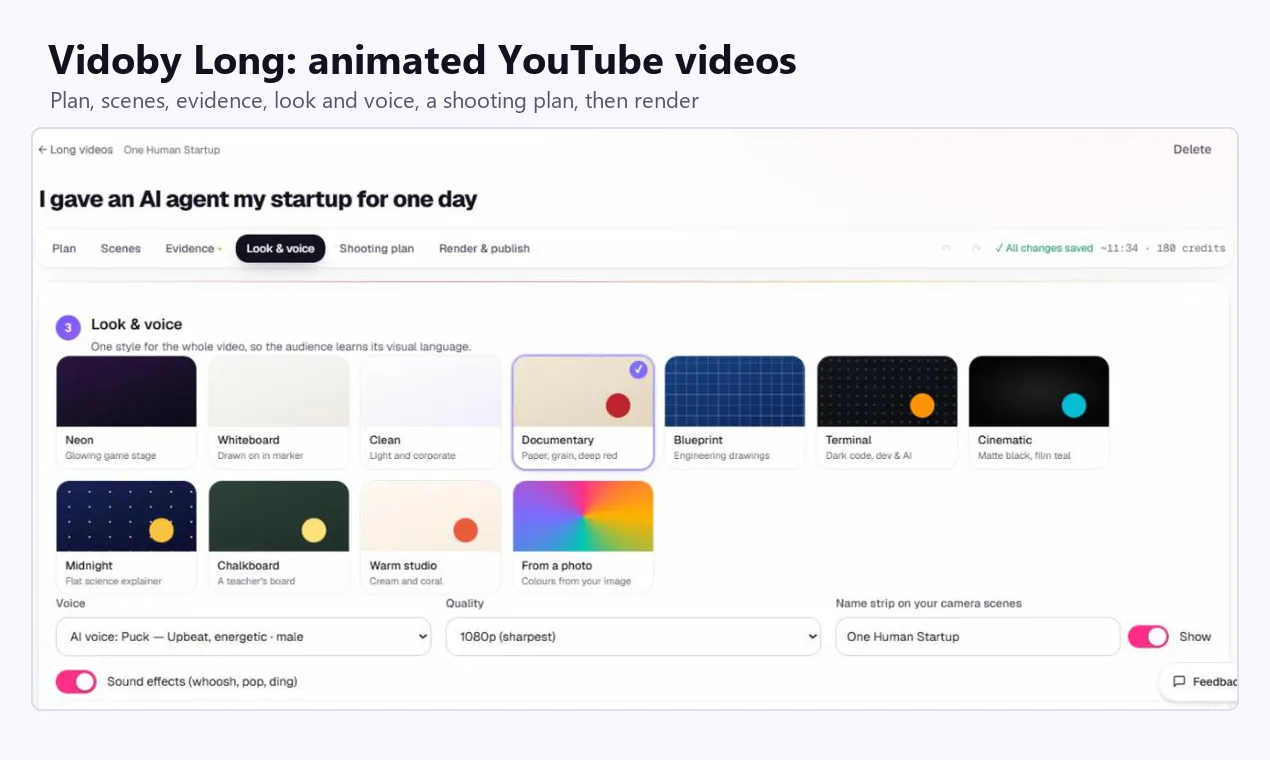
Task: Open the Scenes tab
Action: click(121, 249)
